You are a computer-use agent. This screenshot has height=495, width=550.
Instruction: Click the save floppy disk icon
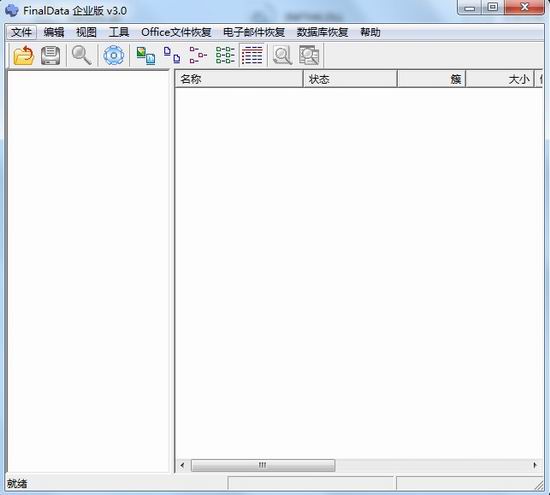(x=51, y=55)
